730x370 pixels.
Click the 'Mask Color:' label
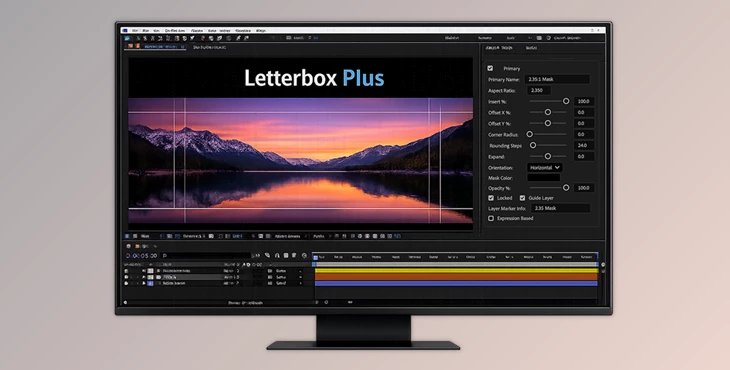[500, 178]
